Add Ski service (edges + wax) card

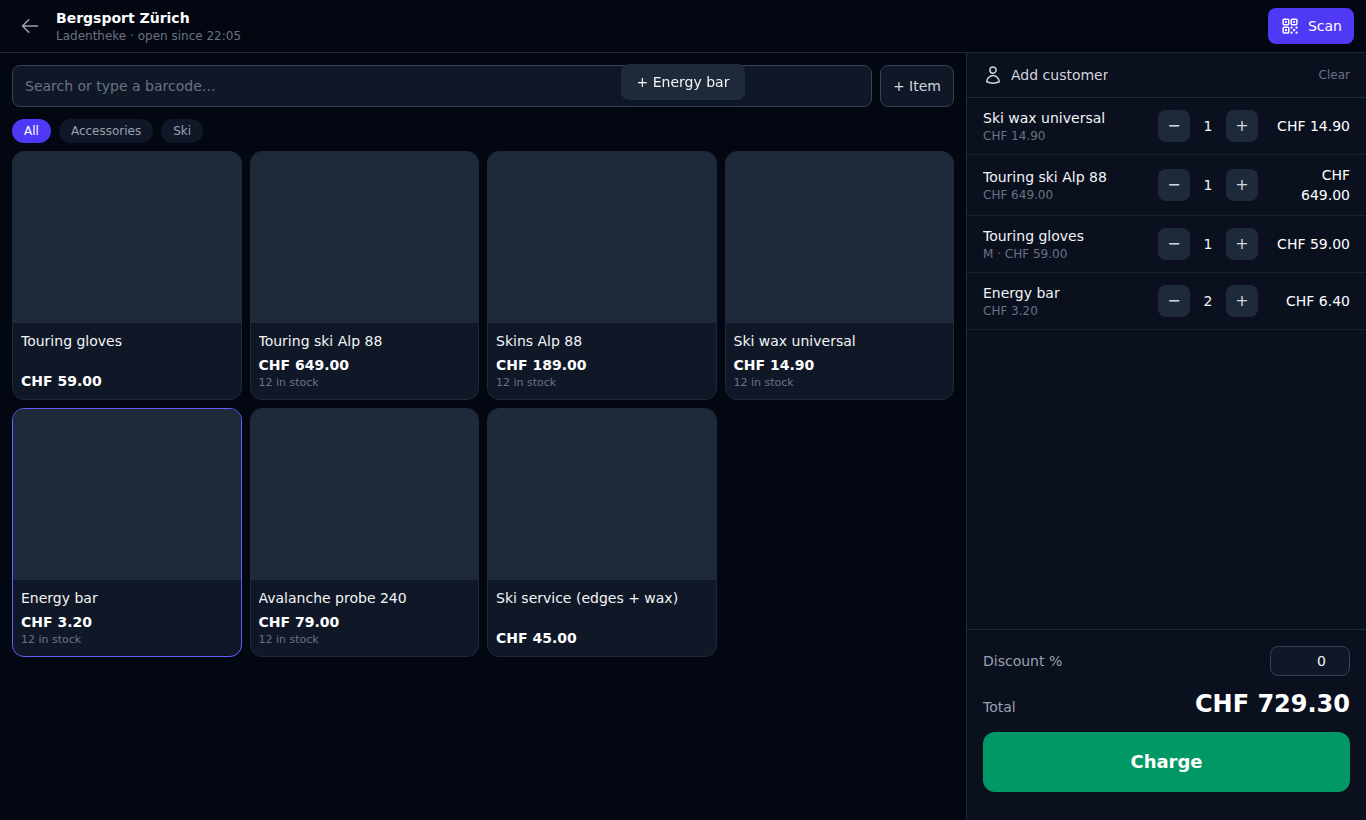602,532
